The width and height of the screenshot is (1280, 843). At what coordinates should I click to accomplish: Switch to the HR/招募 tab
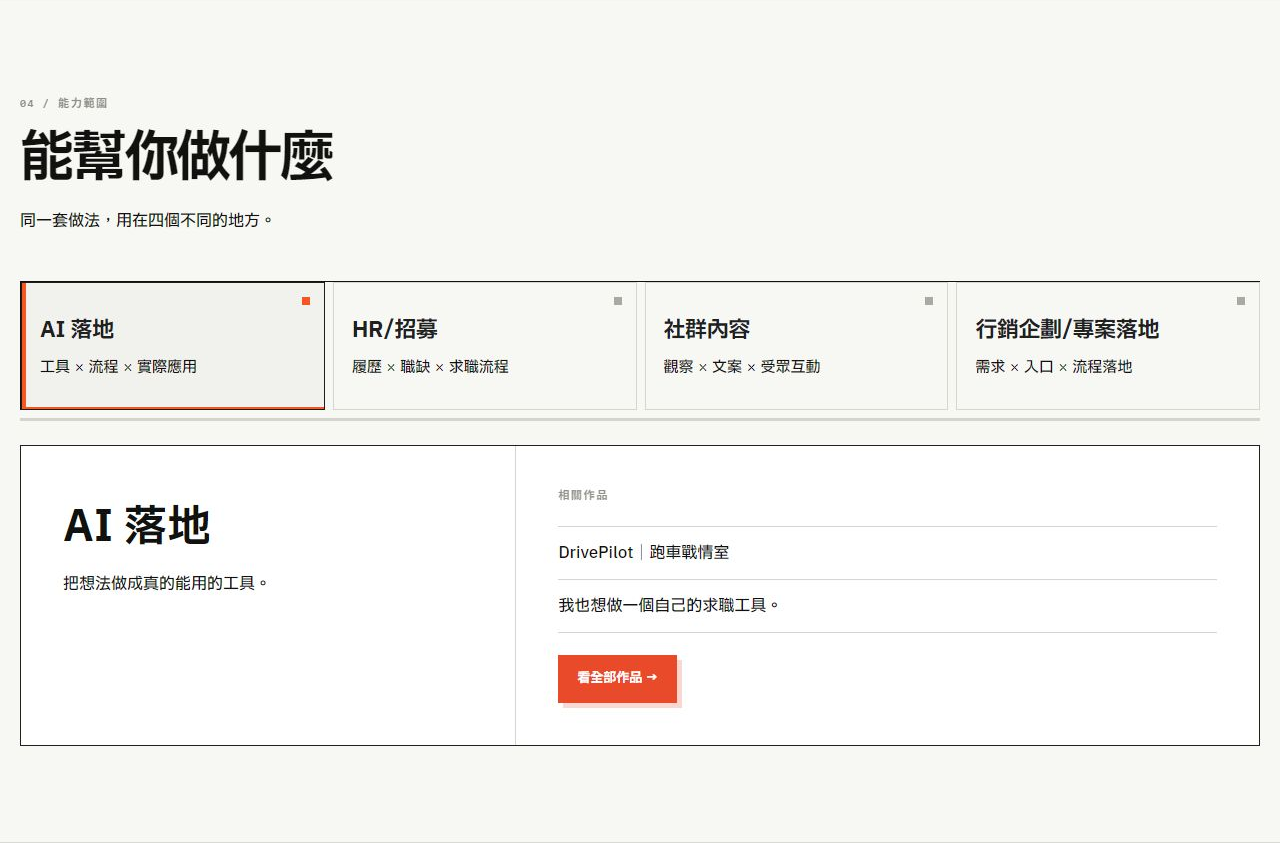[485, 346]
